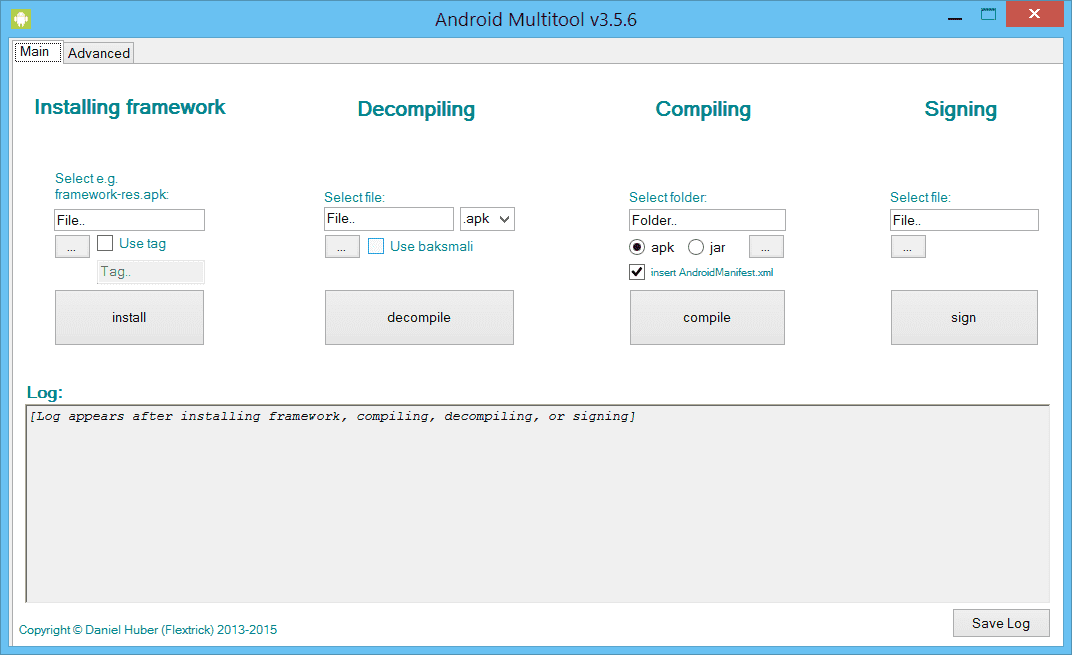Browse for framework file with ellipsis button
1072x655 pixels.
tap(72, 246)
